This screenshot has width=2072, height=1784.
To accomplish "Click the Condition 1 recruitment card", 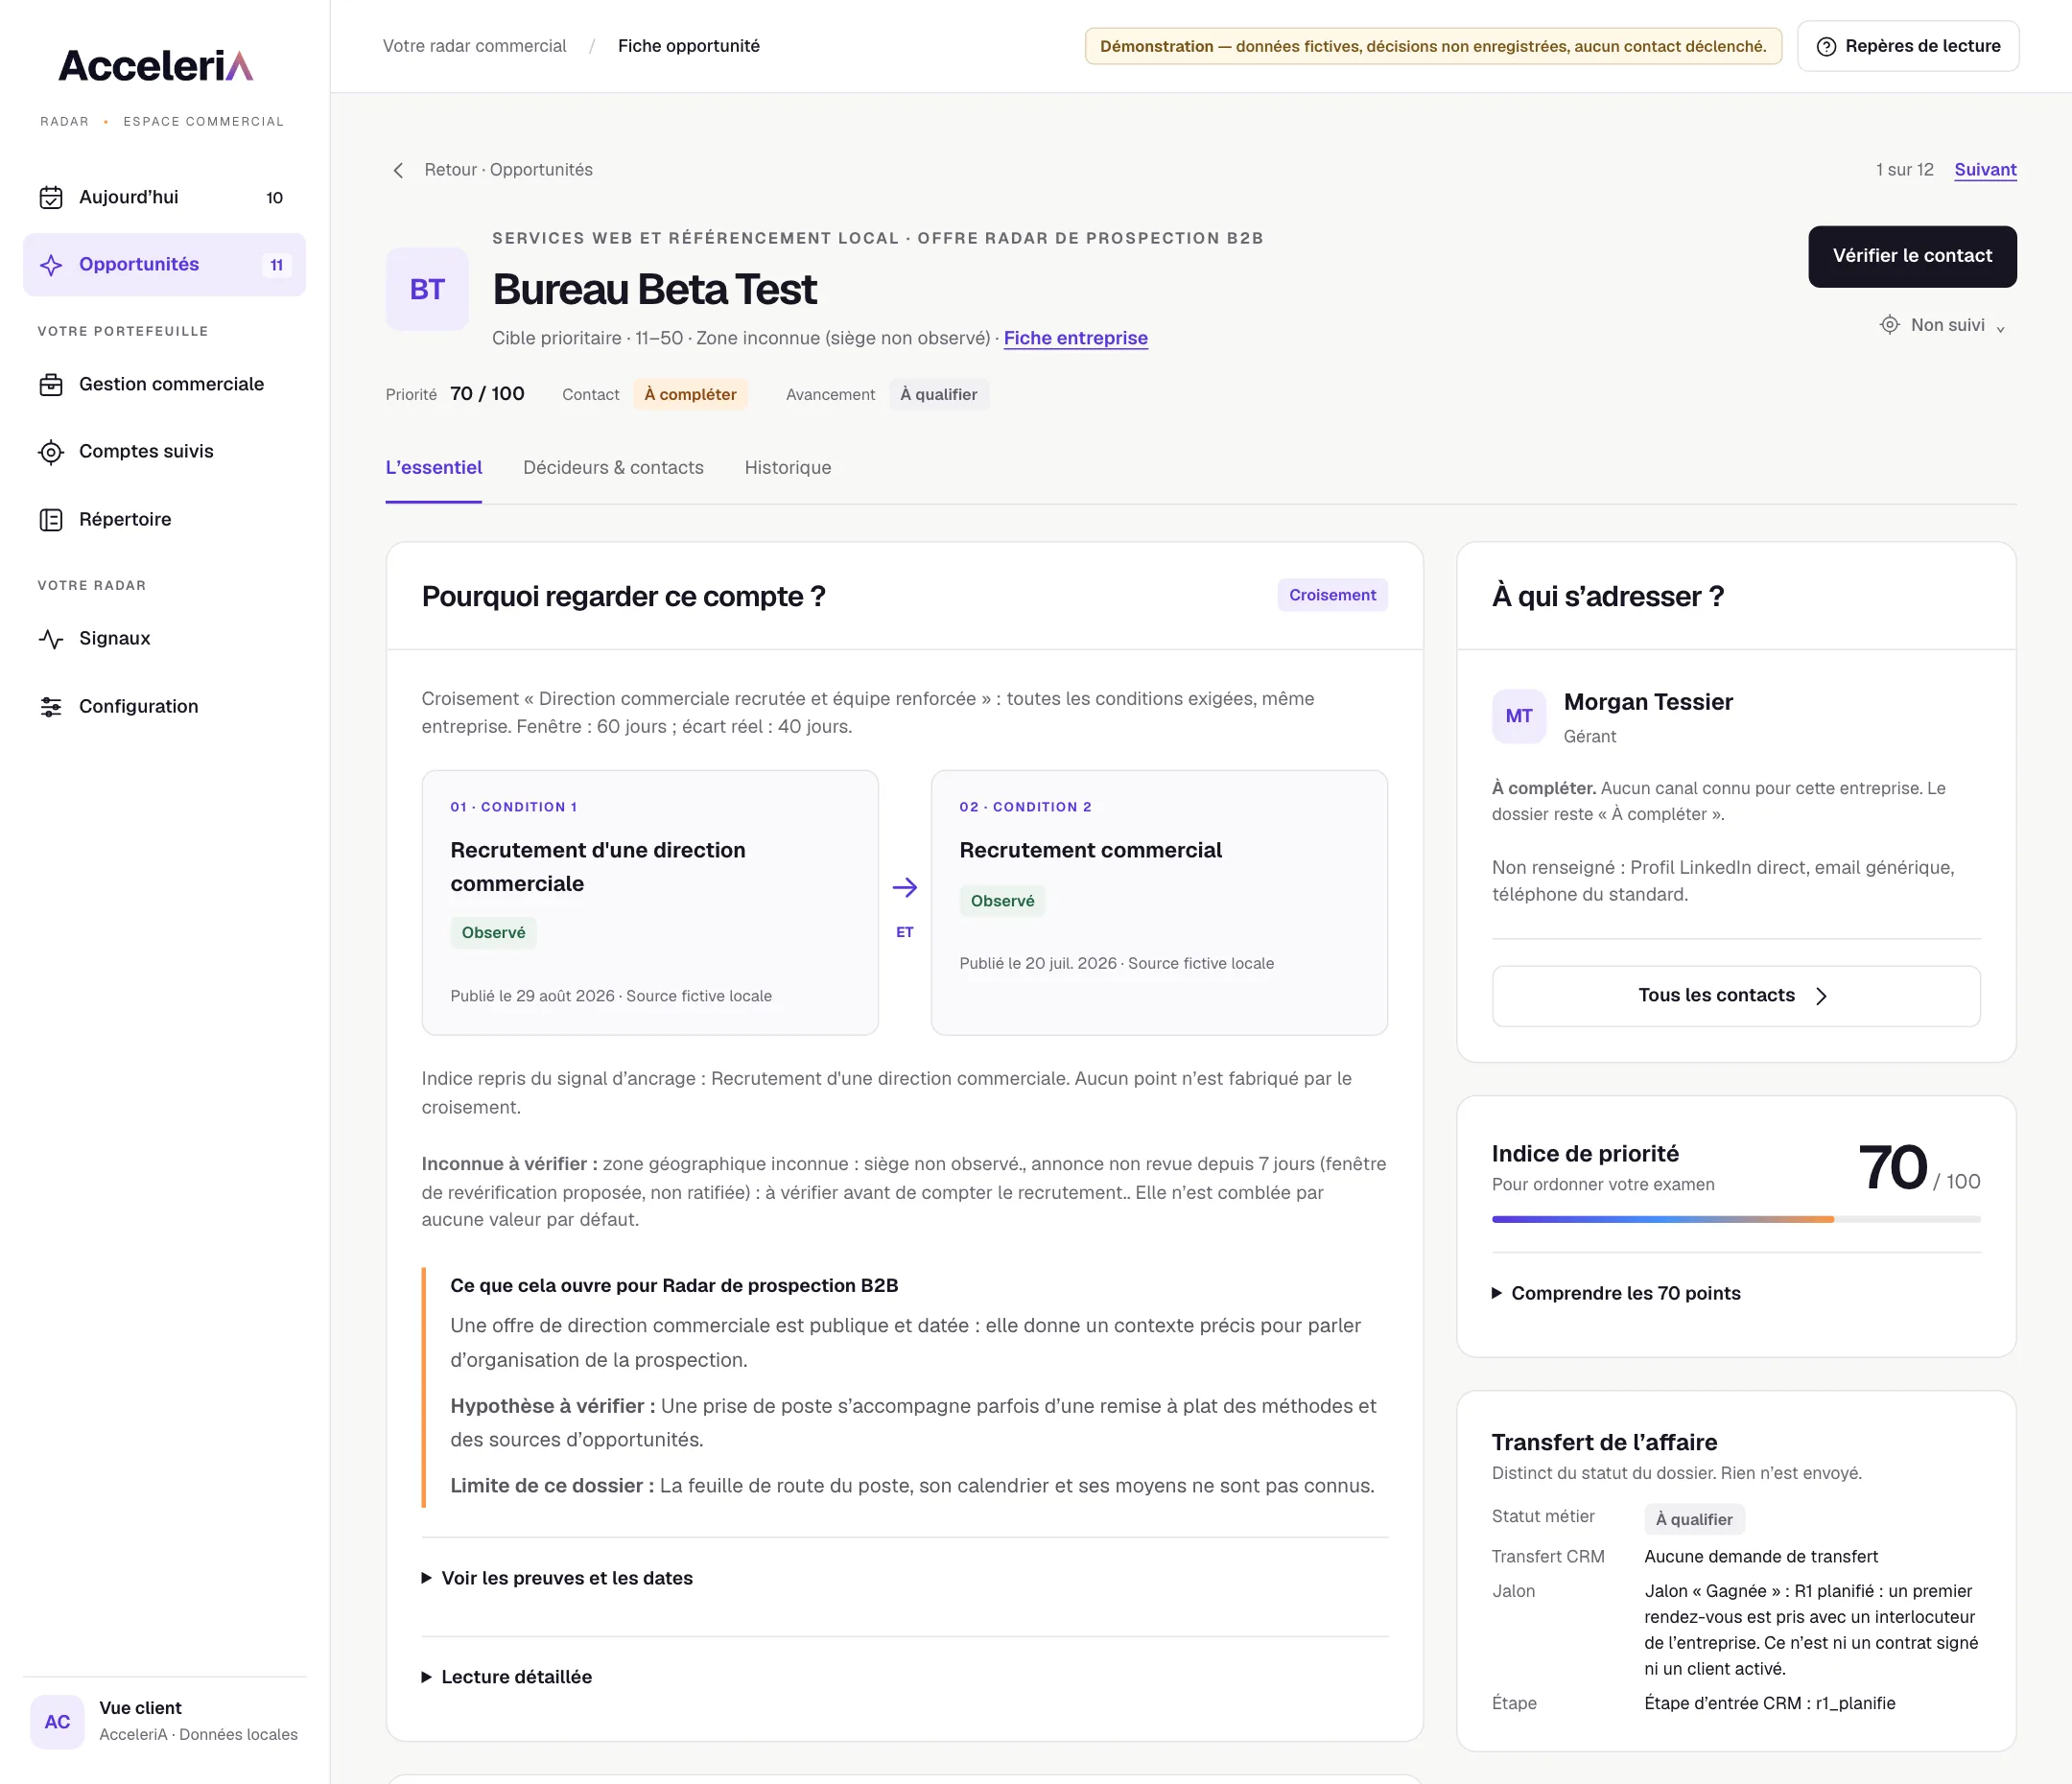I will (650, 902).
